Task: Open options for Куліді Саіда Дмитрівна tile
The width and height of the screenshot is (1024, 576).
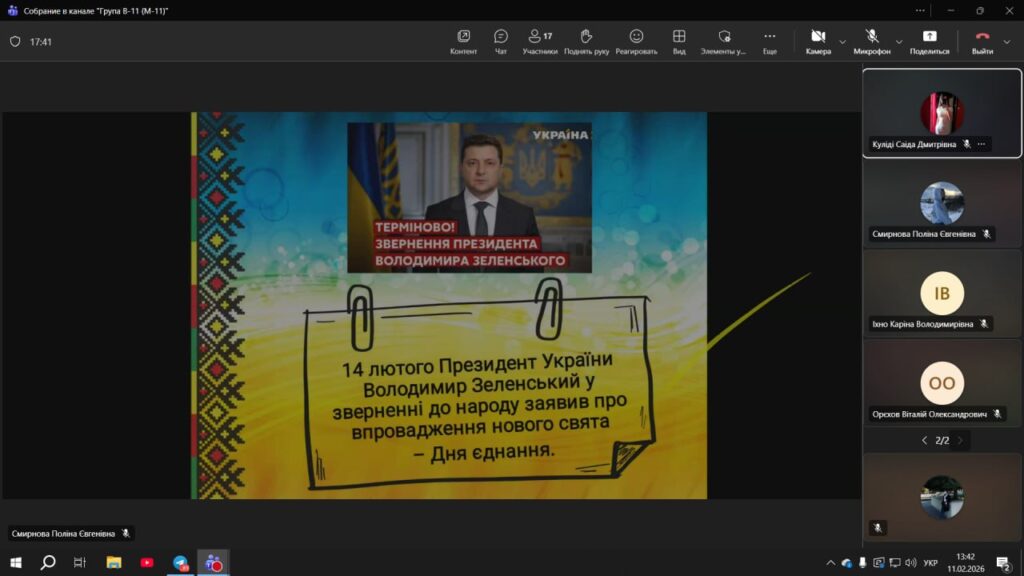Action: coord(982,144)
